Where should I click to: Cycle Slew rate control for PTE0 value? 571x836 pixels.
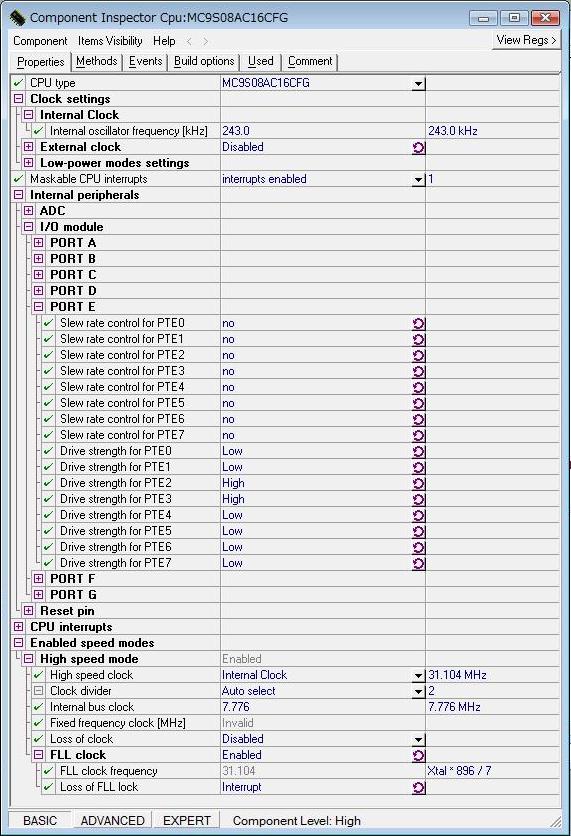(419, 324)
